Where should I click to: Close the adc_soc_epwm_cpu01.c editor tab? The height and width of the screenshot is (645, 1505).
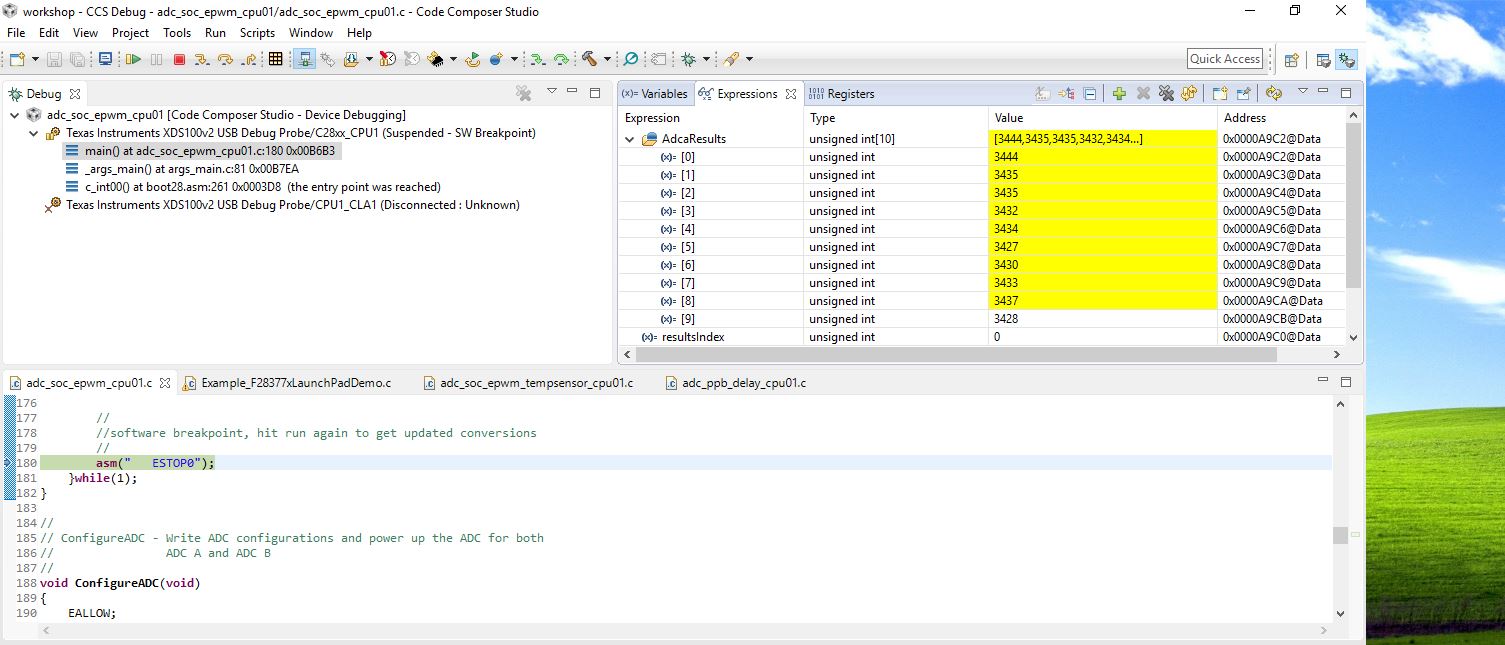pos(165,383)
